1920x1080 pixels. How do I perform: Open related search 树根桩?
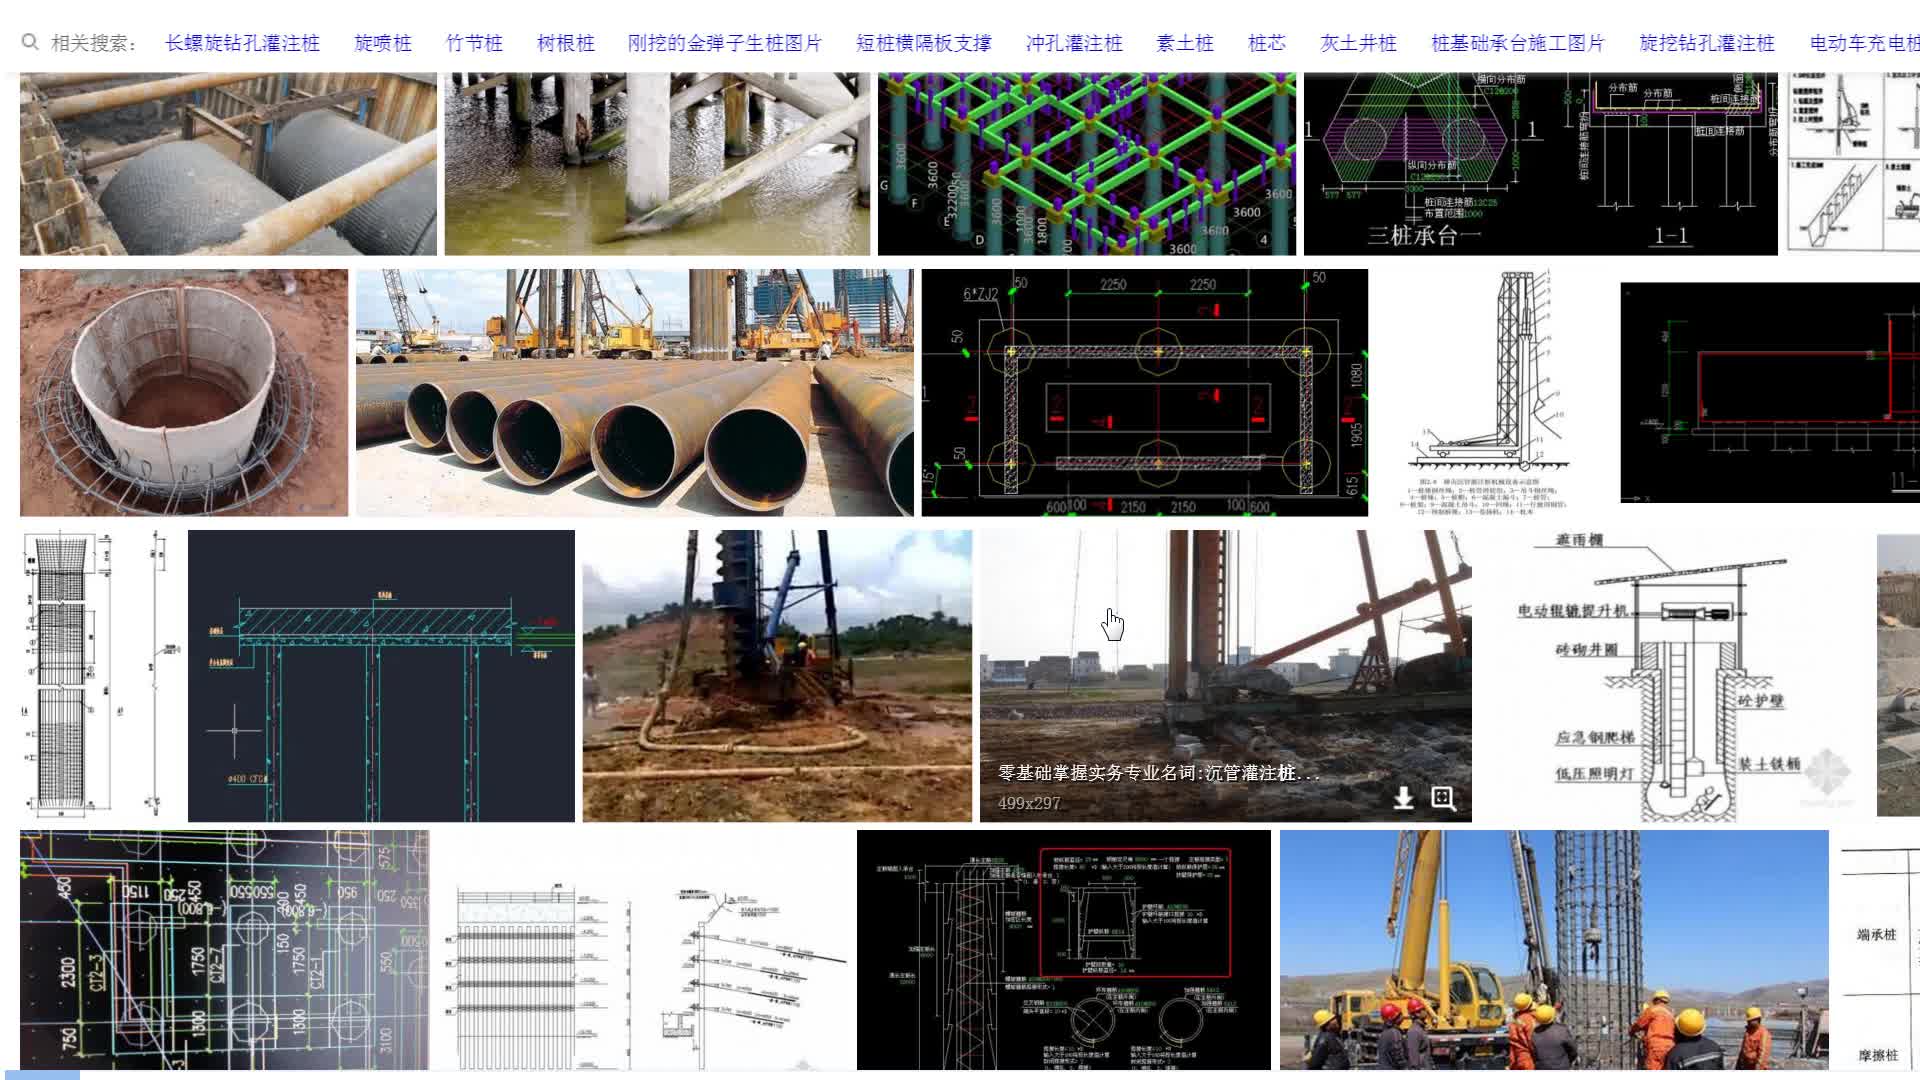click(x=565, y=43)
